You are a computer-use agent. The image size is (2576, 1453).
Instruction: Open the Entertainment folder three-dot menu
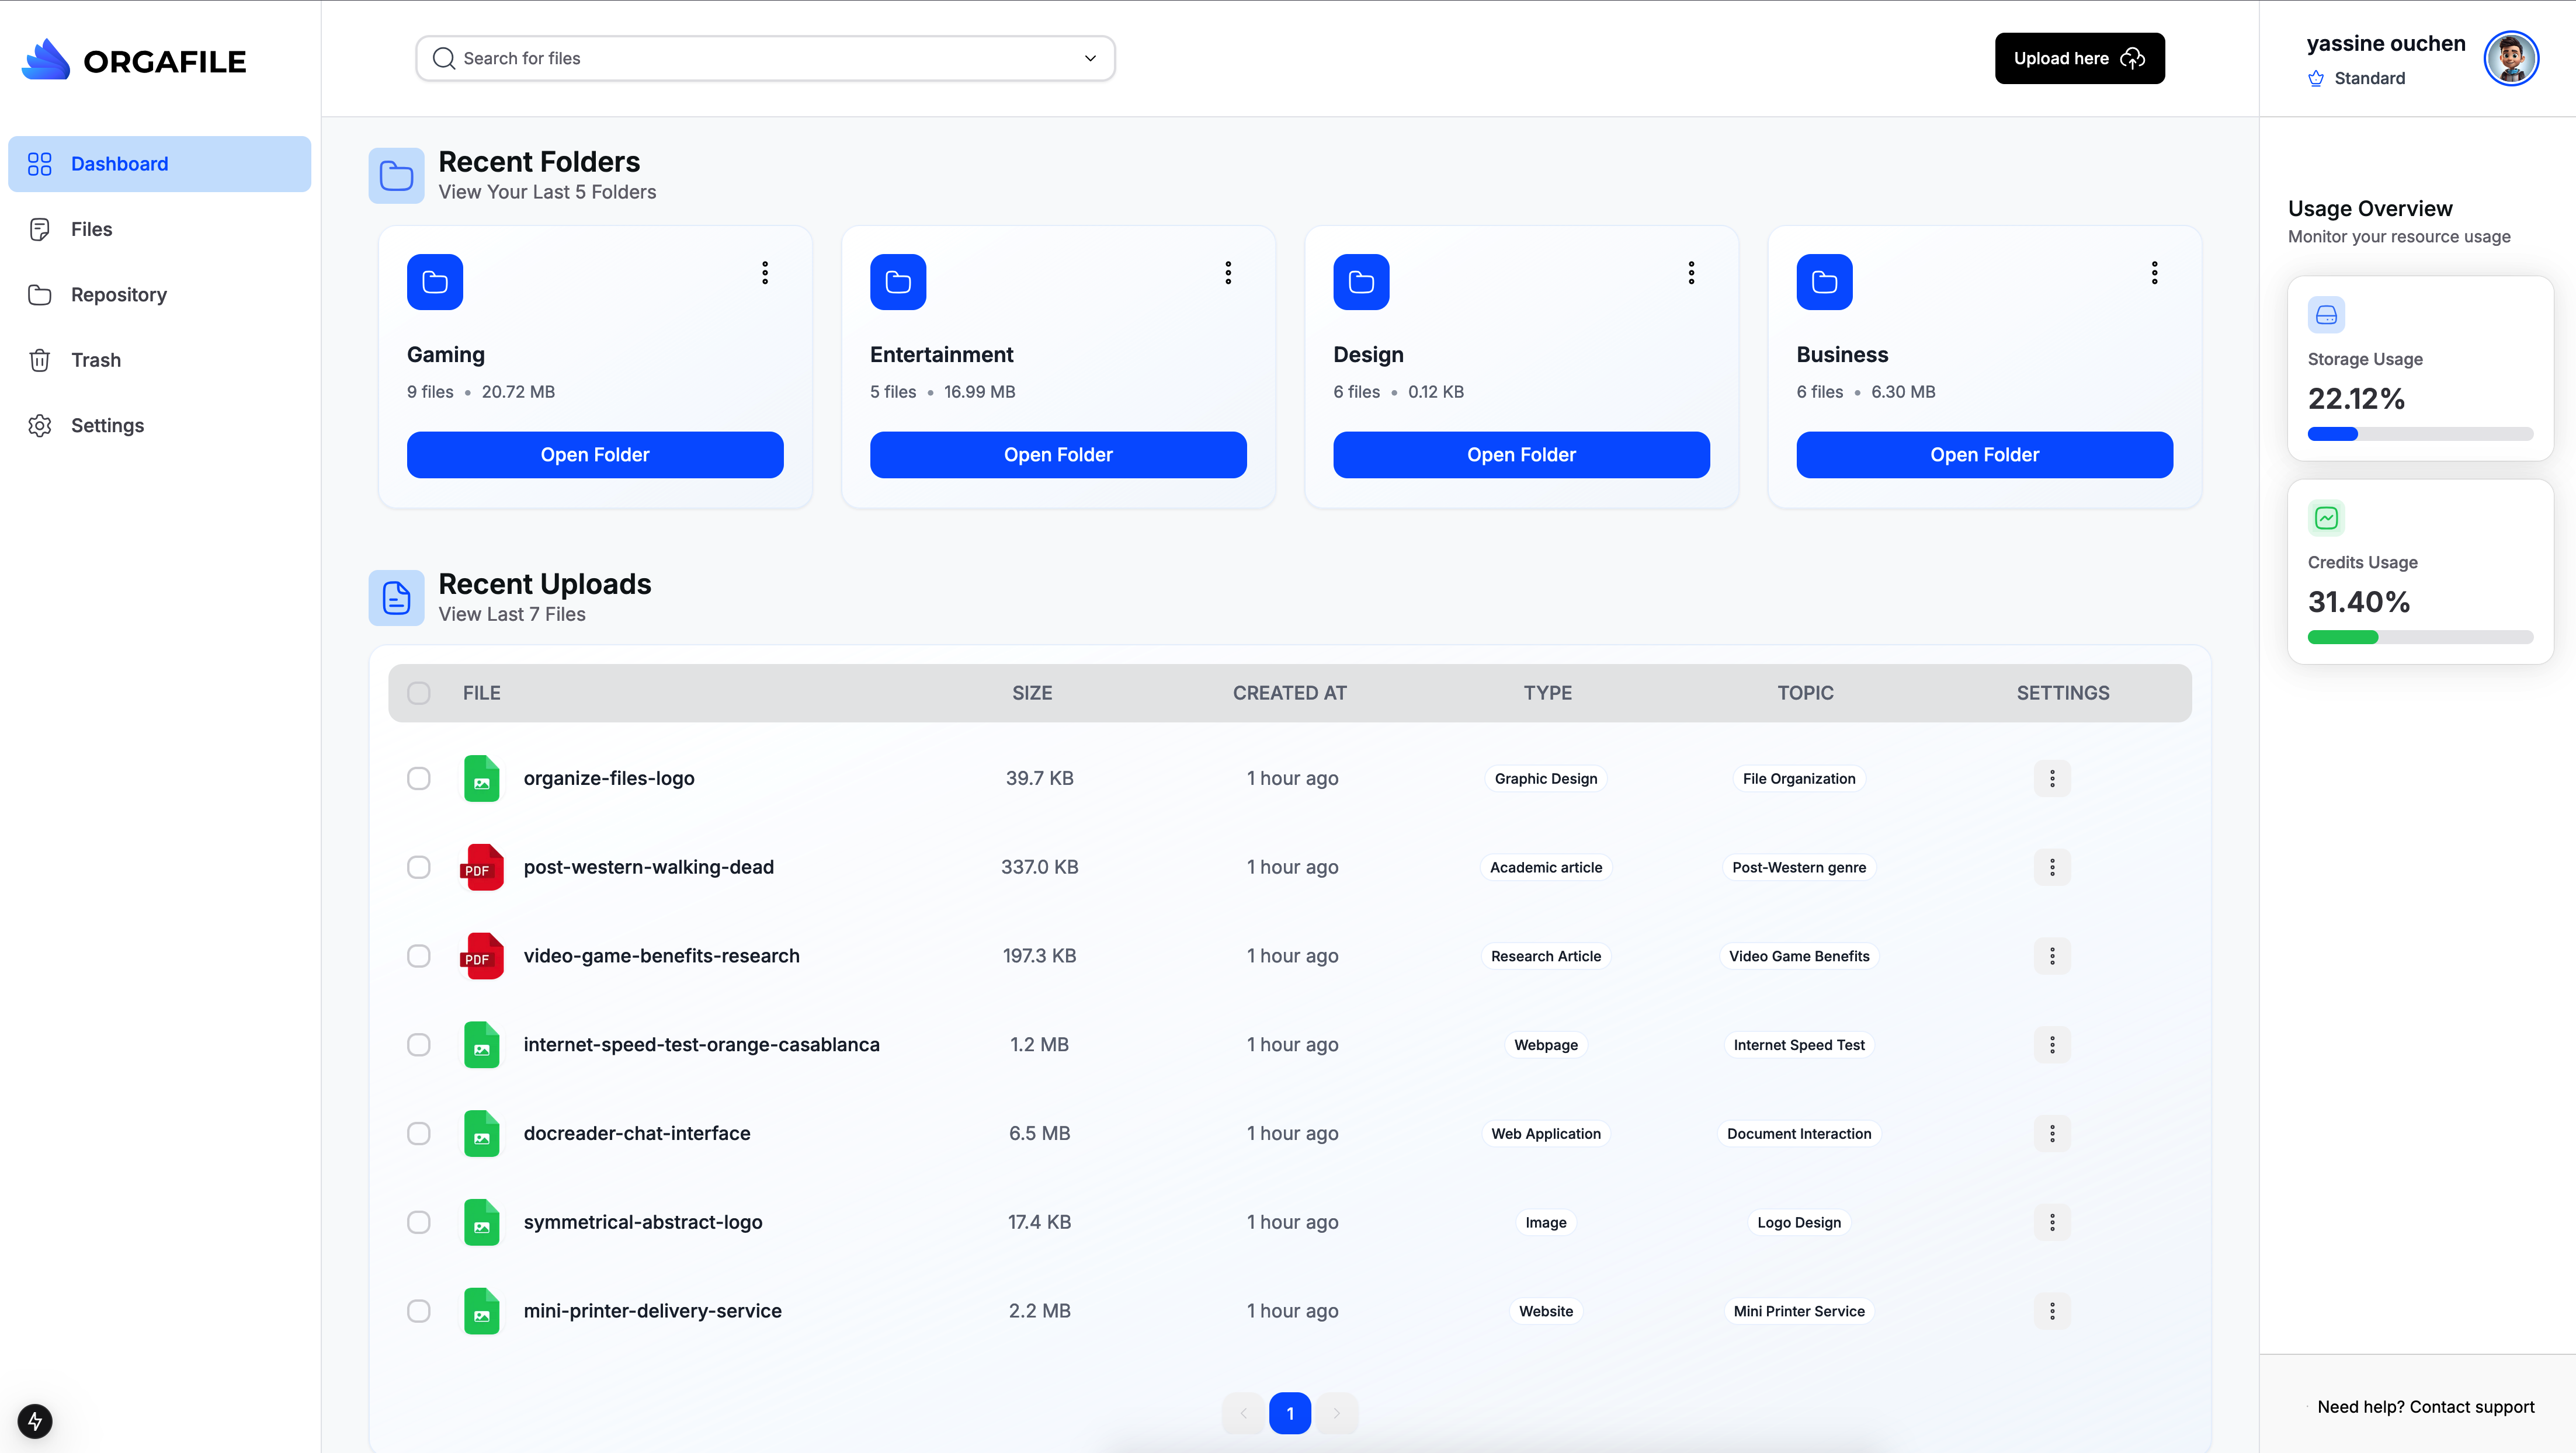coord(1228,273)
